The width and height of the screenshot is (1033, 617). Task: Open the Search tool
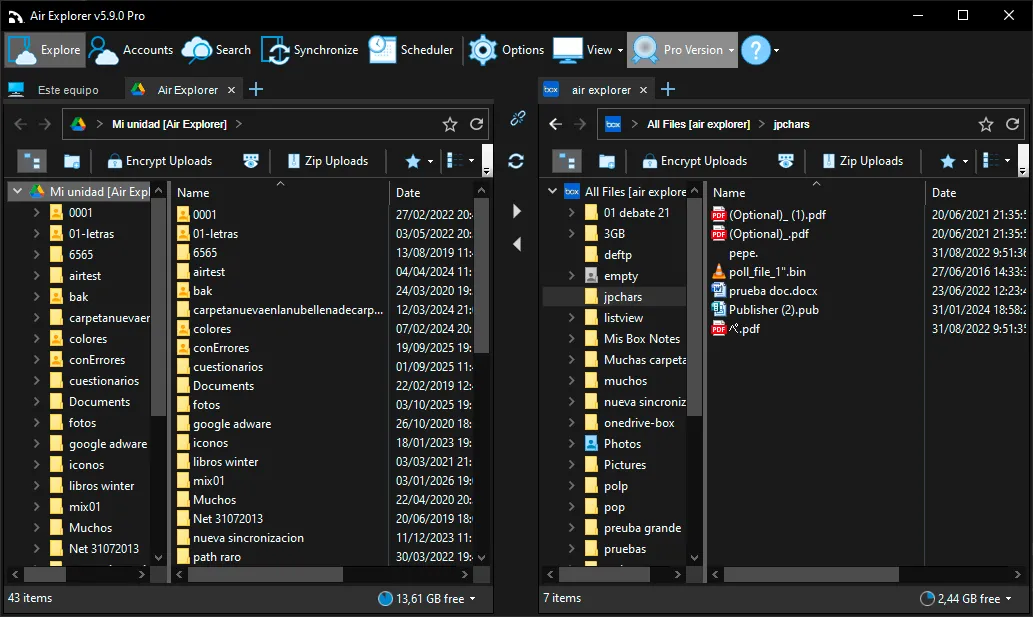point(216,50)
